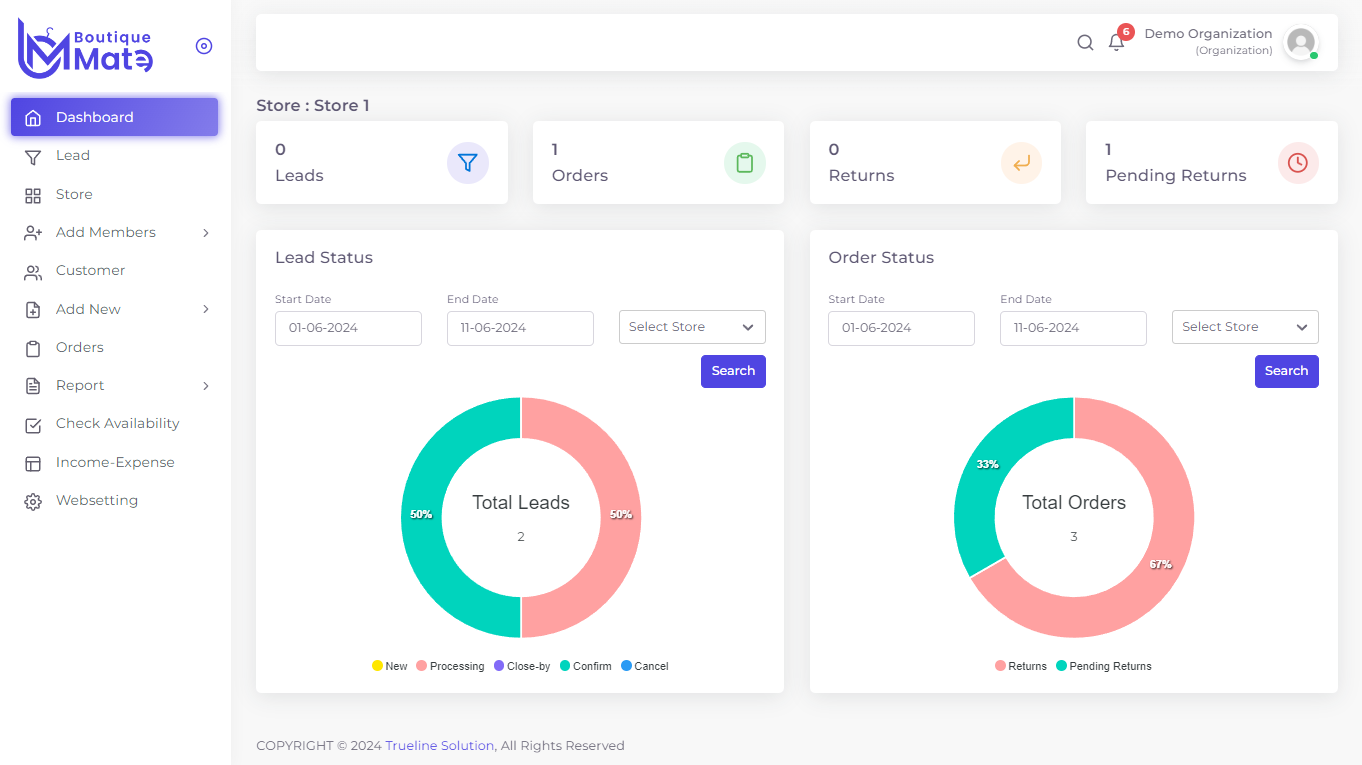Click the Total Orders center label

(x=1074, y=503)
